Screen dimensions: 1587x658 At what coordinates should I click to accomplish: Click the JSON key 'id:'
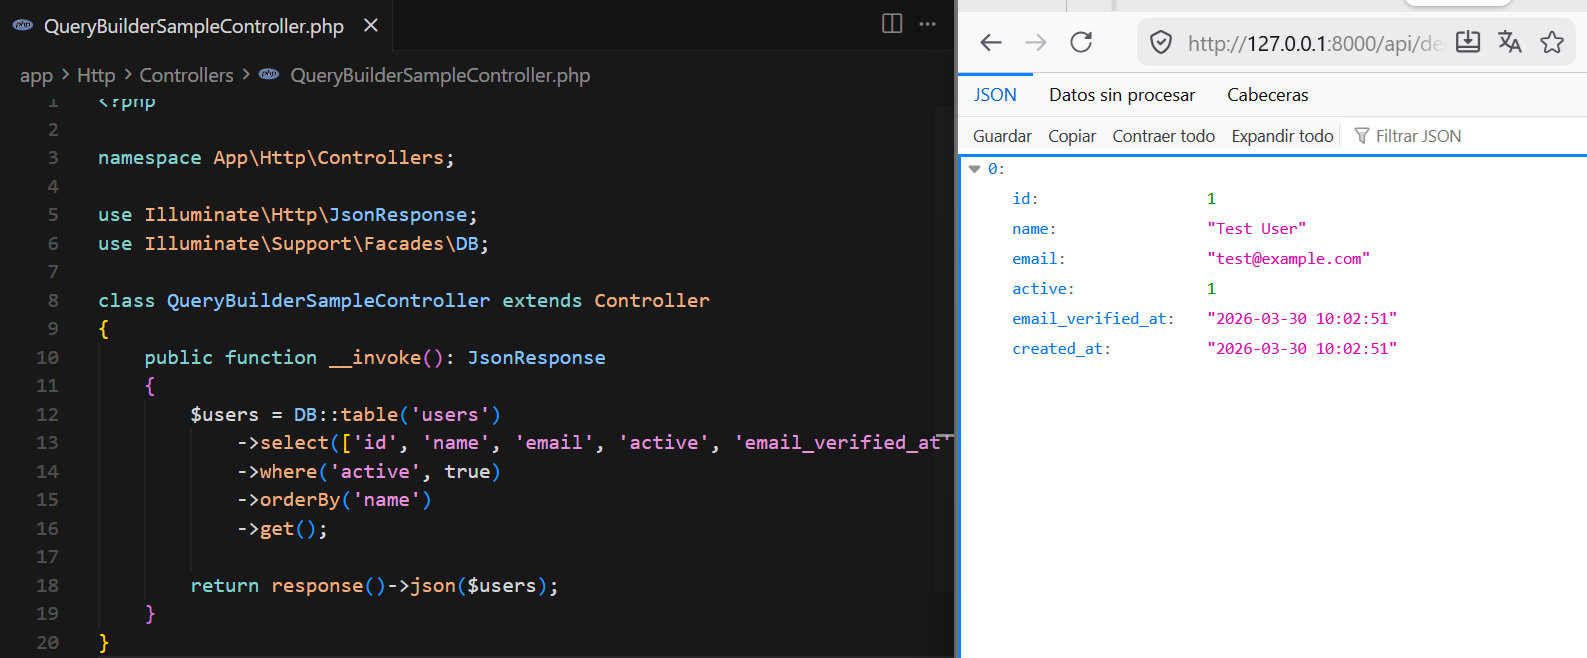[x=1025, y=199]
